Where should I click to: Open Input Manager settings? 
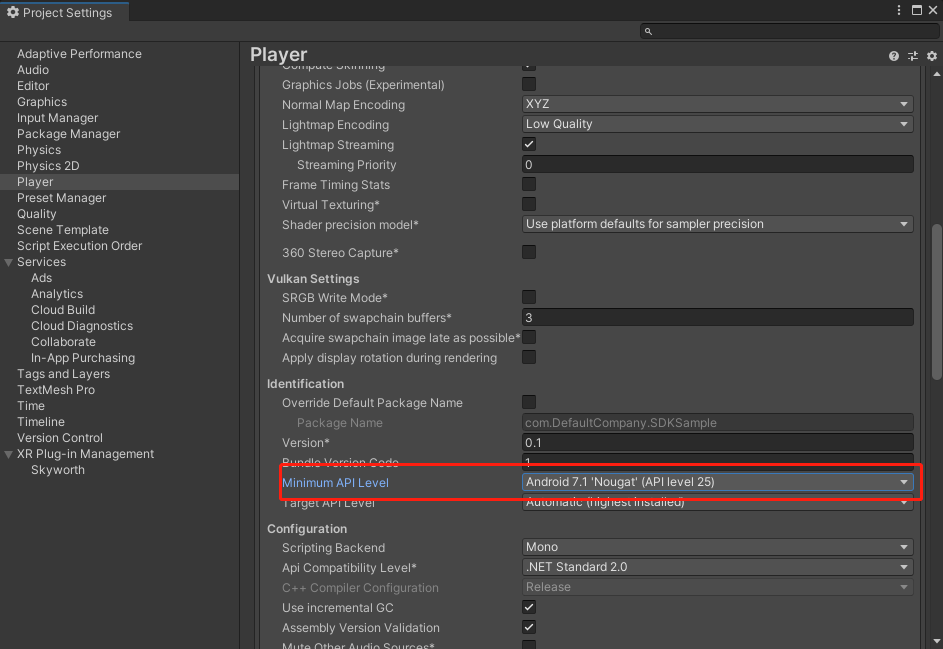(x=58, y=118)
